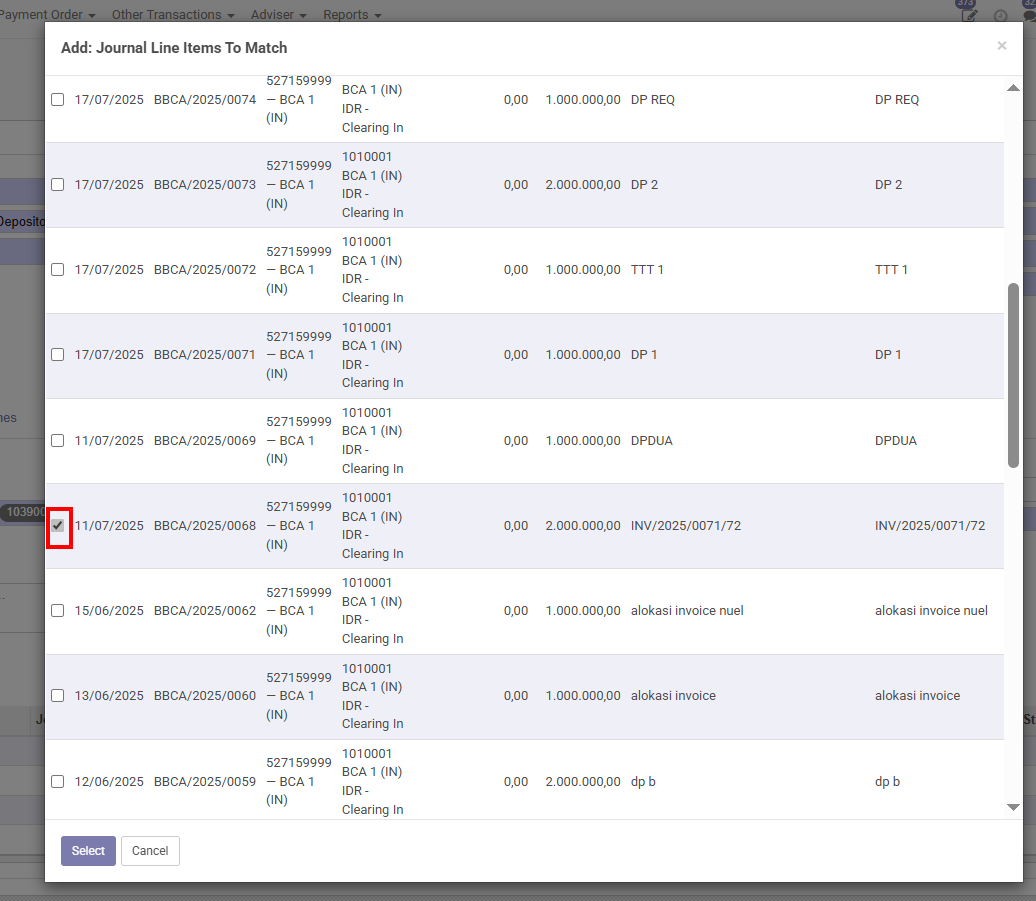Click the scrollbar up arrow in dialog
The width and height of the screenshot is (1036, 901).
pos(1013,89)
